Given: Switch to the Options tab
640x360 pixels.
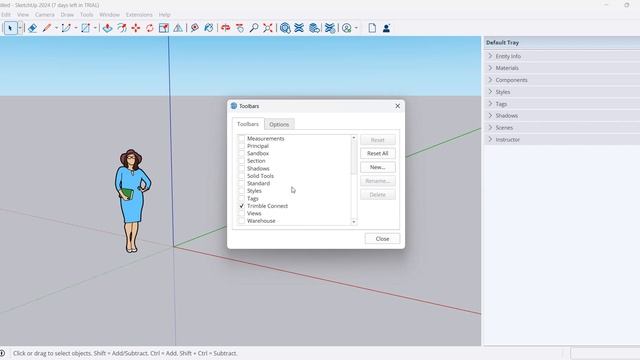Looking at the screenshot, I should [279, 124].
